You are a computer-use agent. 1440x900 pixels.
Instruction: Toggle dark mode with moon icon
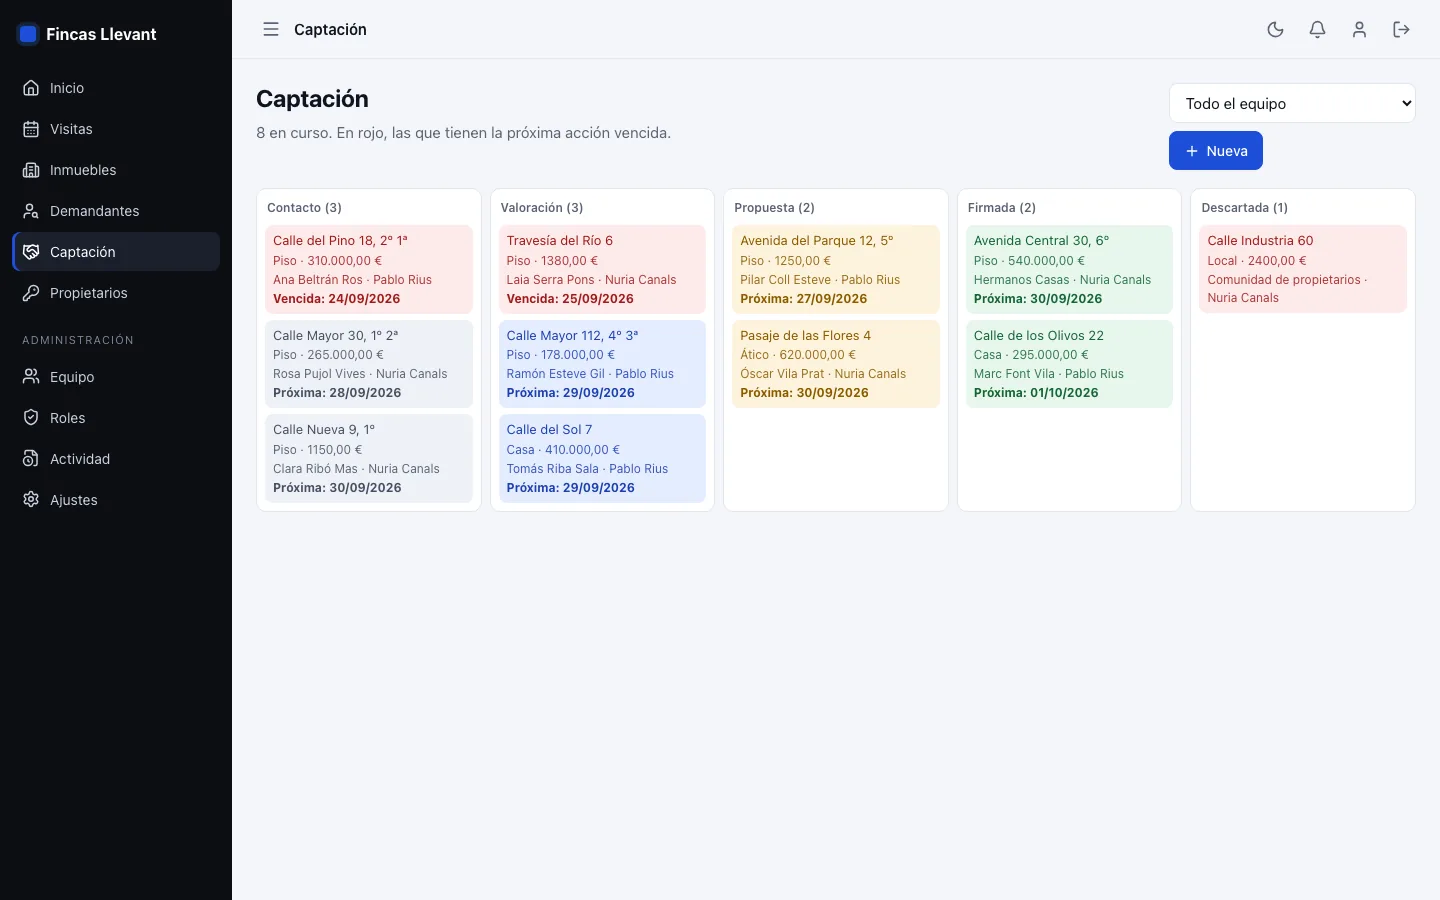(x=1276, y=30)
